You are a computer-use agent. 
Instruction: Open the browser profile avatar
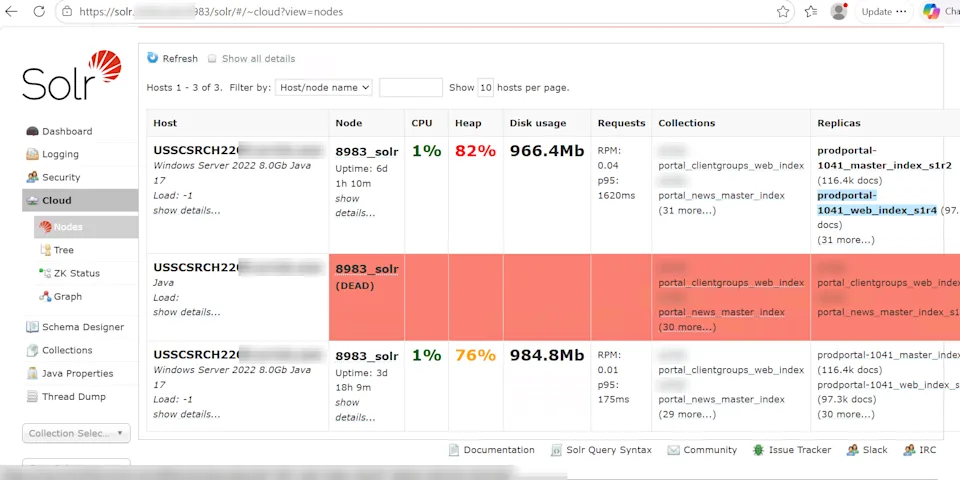(x=839, y=12)
